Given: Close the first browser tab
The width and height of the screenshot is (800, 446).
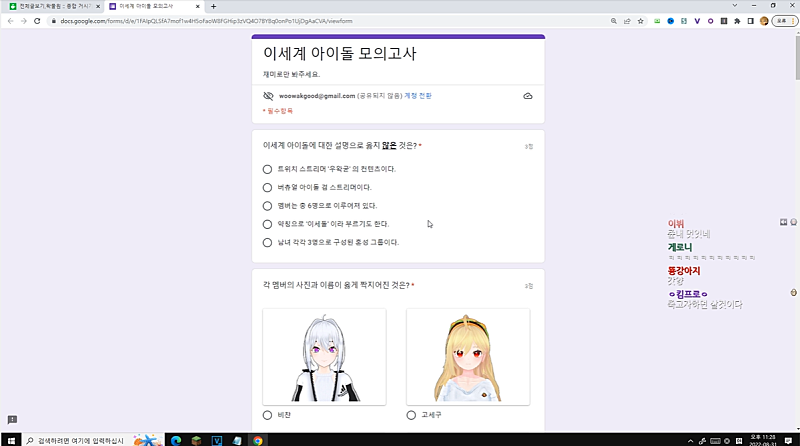Looking at the screenshot, I should coord(98,6).
